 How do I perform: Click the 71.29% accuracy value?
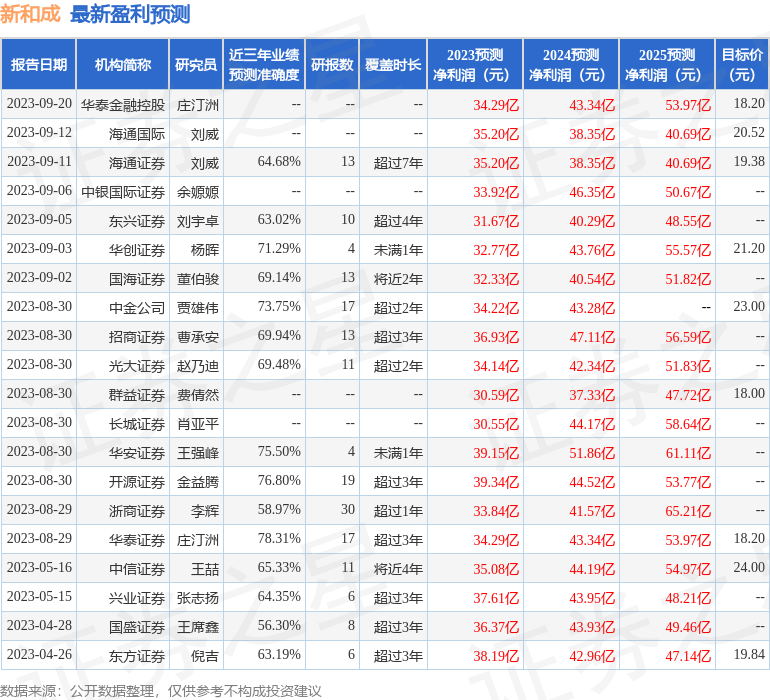pyautogui.click(x=279, y=249)
